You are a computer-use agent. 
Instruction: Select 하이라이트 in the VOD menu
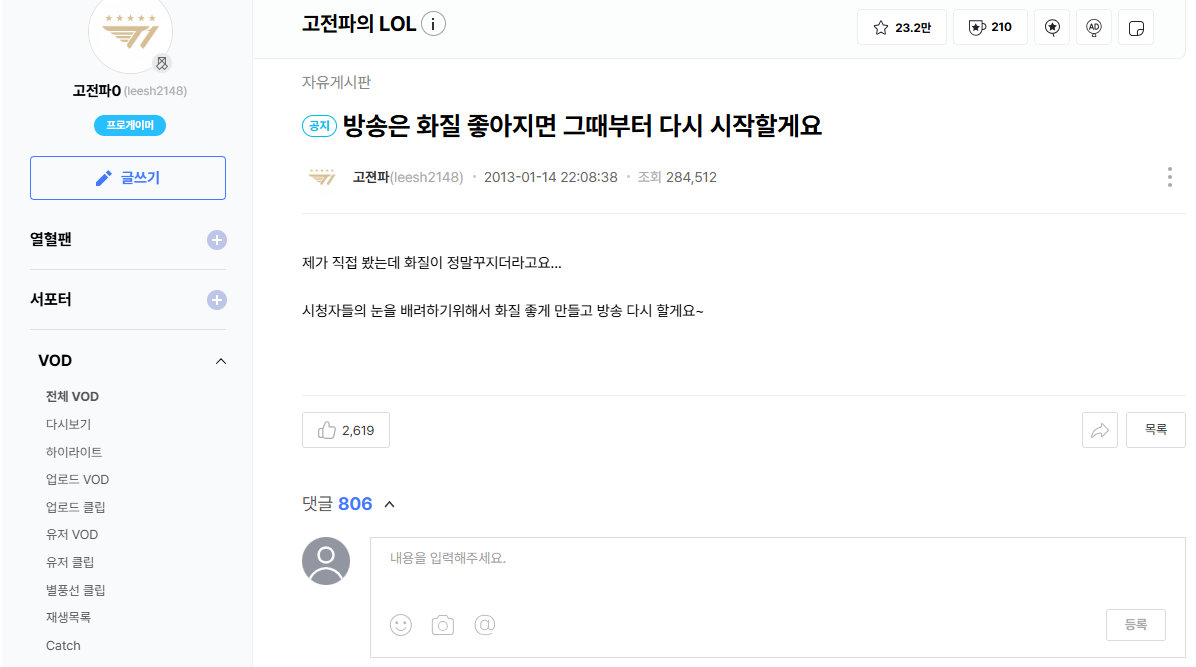click(73, 452)
